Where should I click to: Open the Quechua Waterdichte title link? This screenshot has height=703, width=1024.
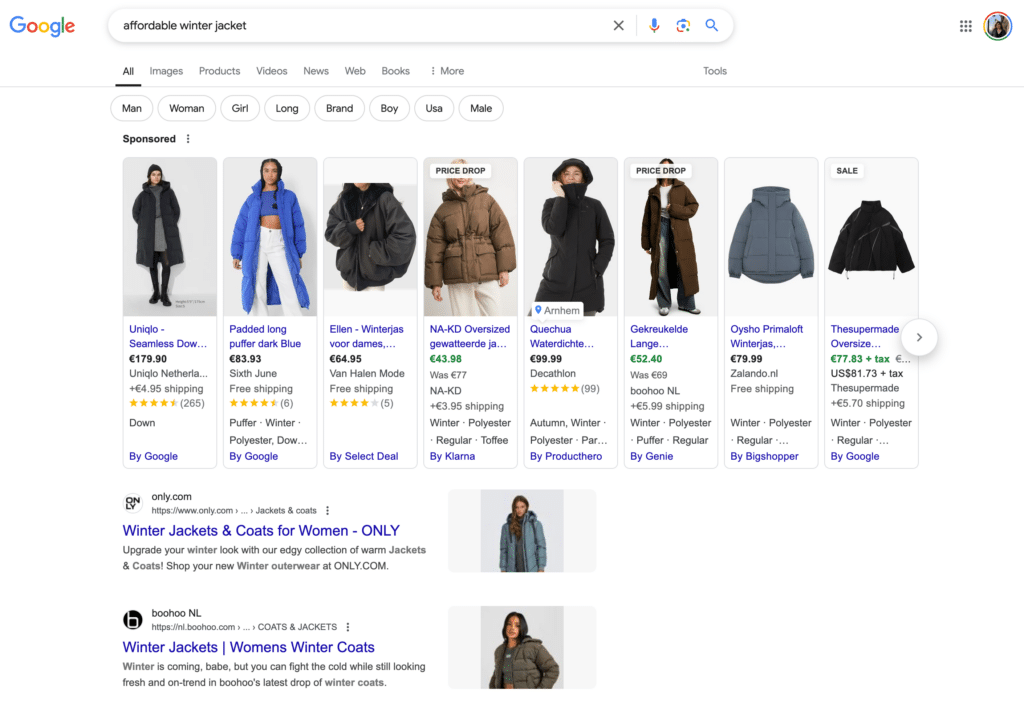pyautogui.click(x=562, y=336)
